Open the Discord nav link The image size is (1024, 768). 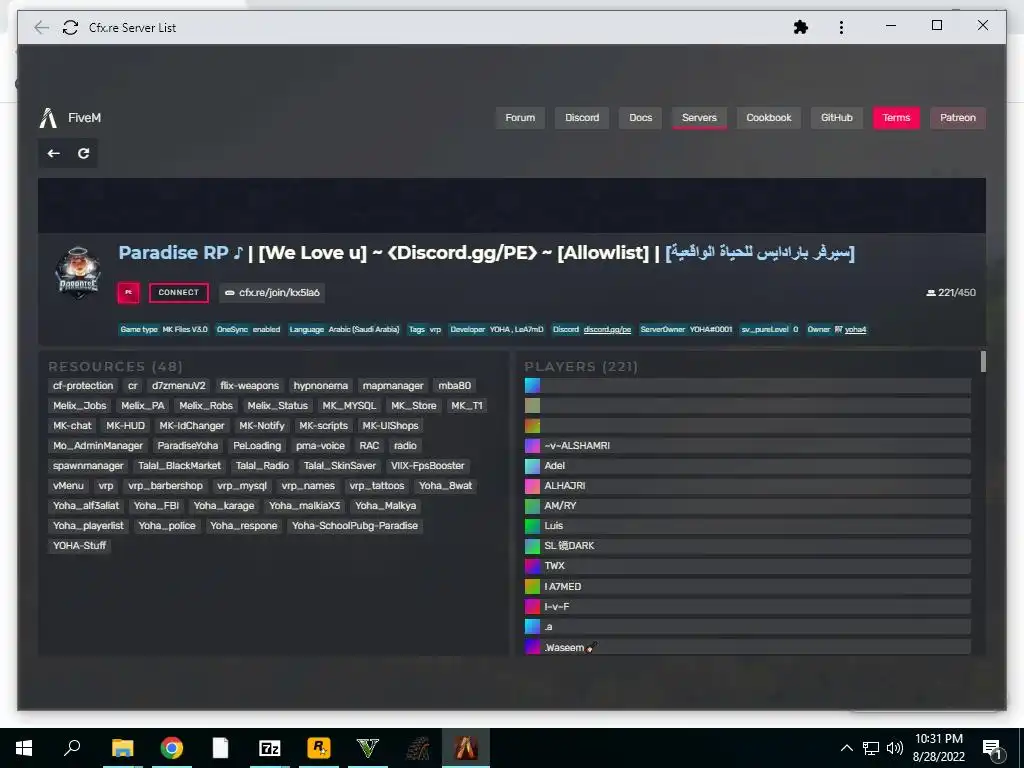[x=582, y=118]
